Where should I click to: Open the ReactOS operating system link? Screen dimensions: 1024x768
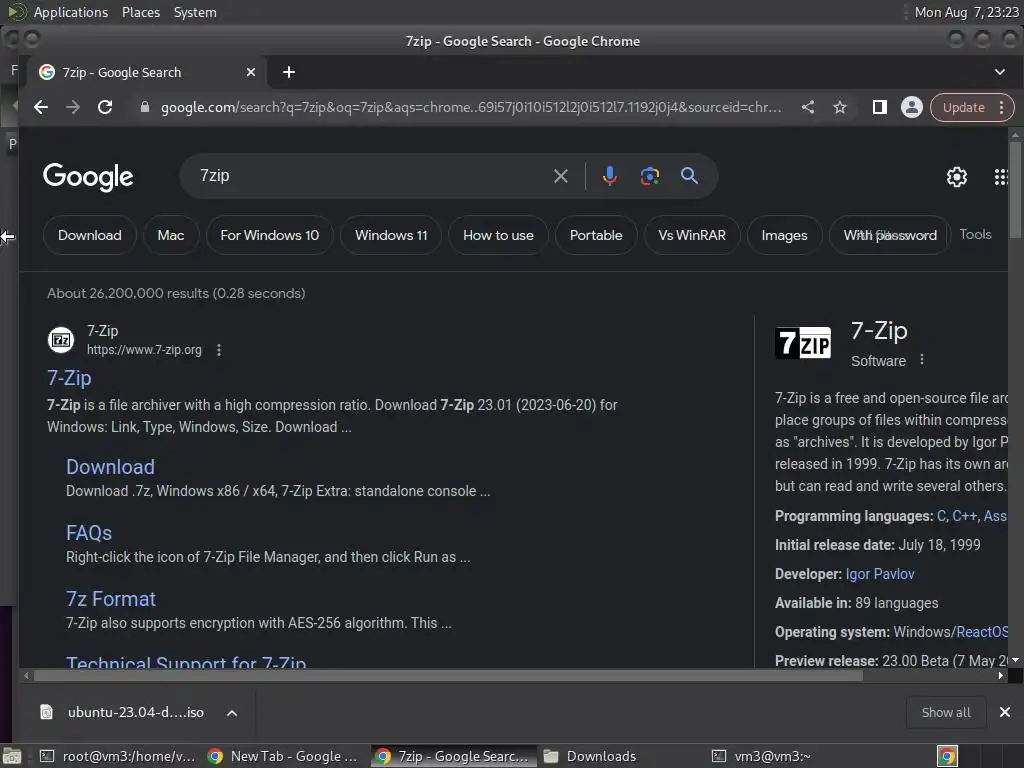pyautogui.click(x=982, y=632)
